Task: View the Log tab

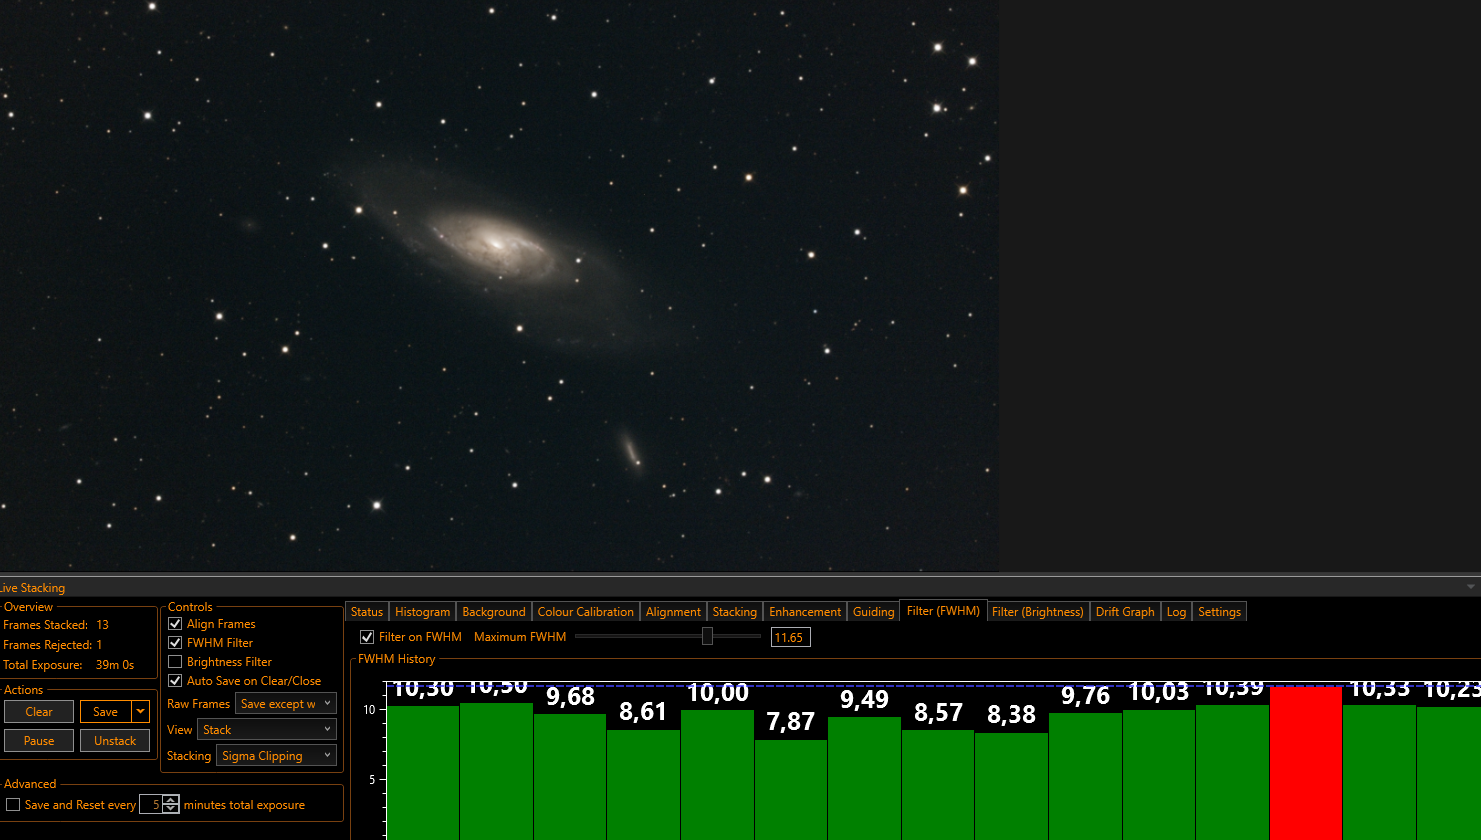Action: (1176, 612)
